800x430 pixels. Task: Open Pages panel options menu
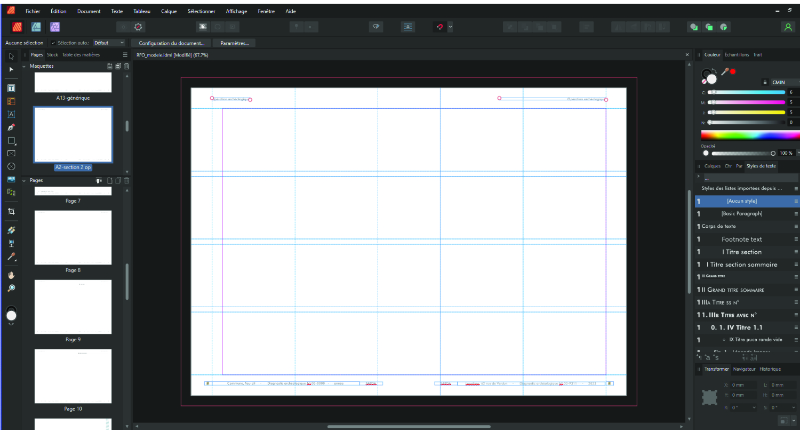tap(125, 55)
